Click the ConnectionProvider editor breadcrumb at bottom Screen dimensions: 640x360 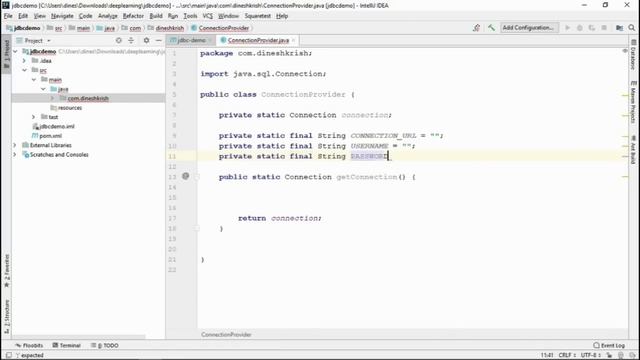click(226, 334)
